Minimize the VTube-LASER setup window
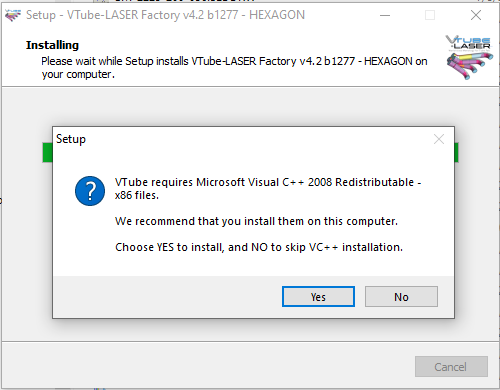 385,15
